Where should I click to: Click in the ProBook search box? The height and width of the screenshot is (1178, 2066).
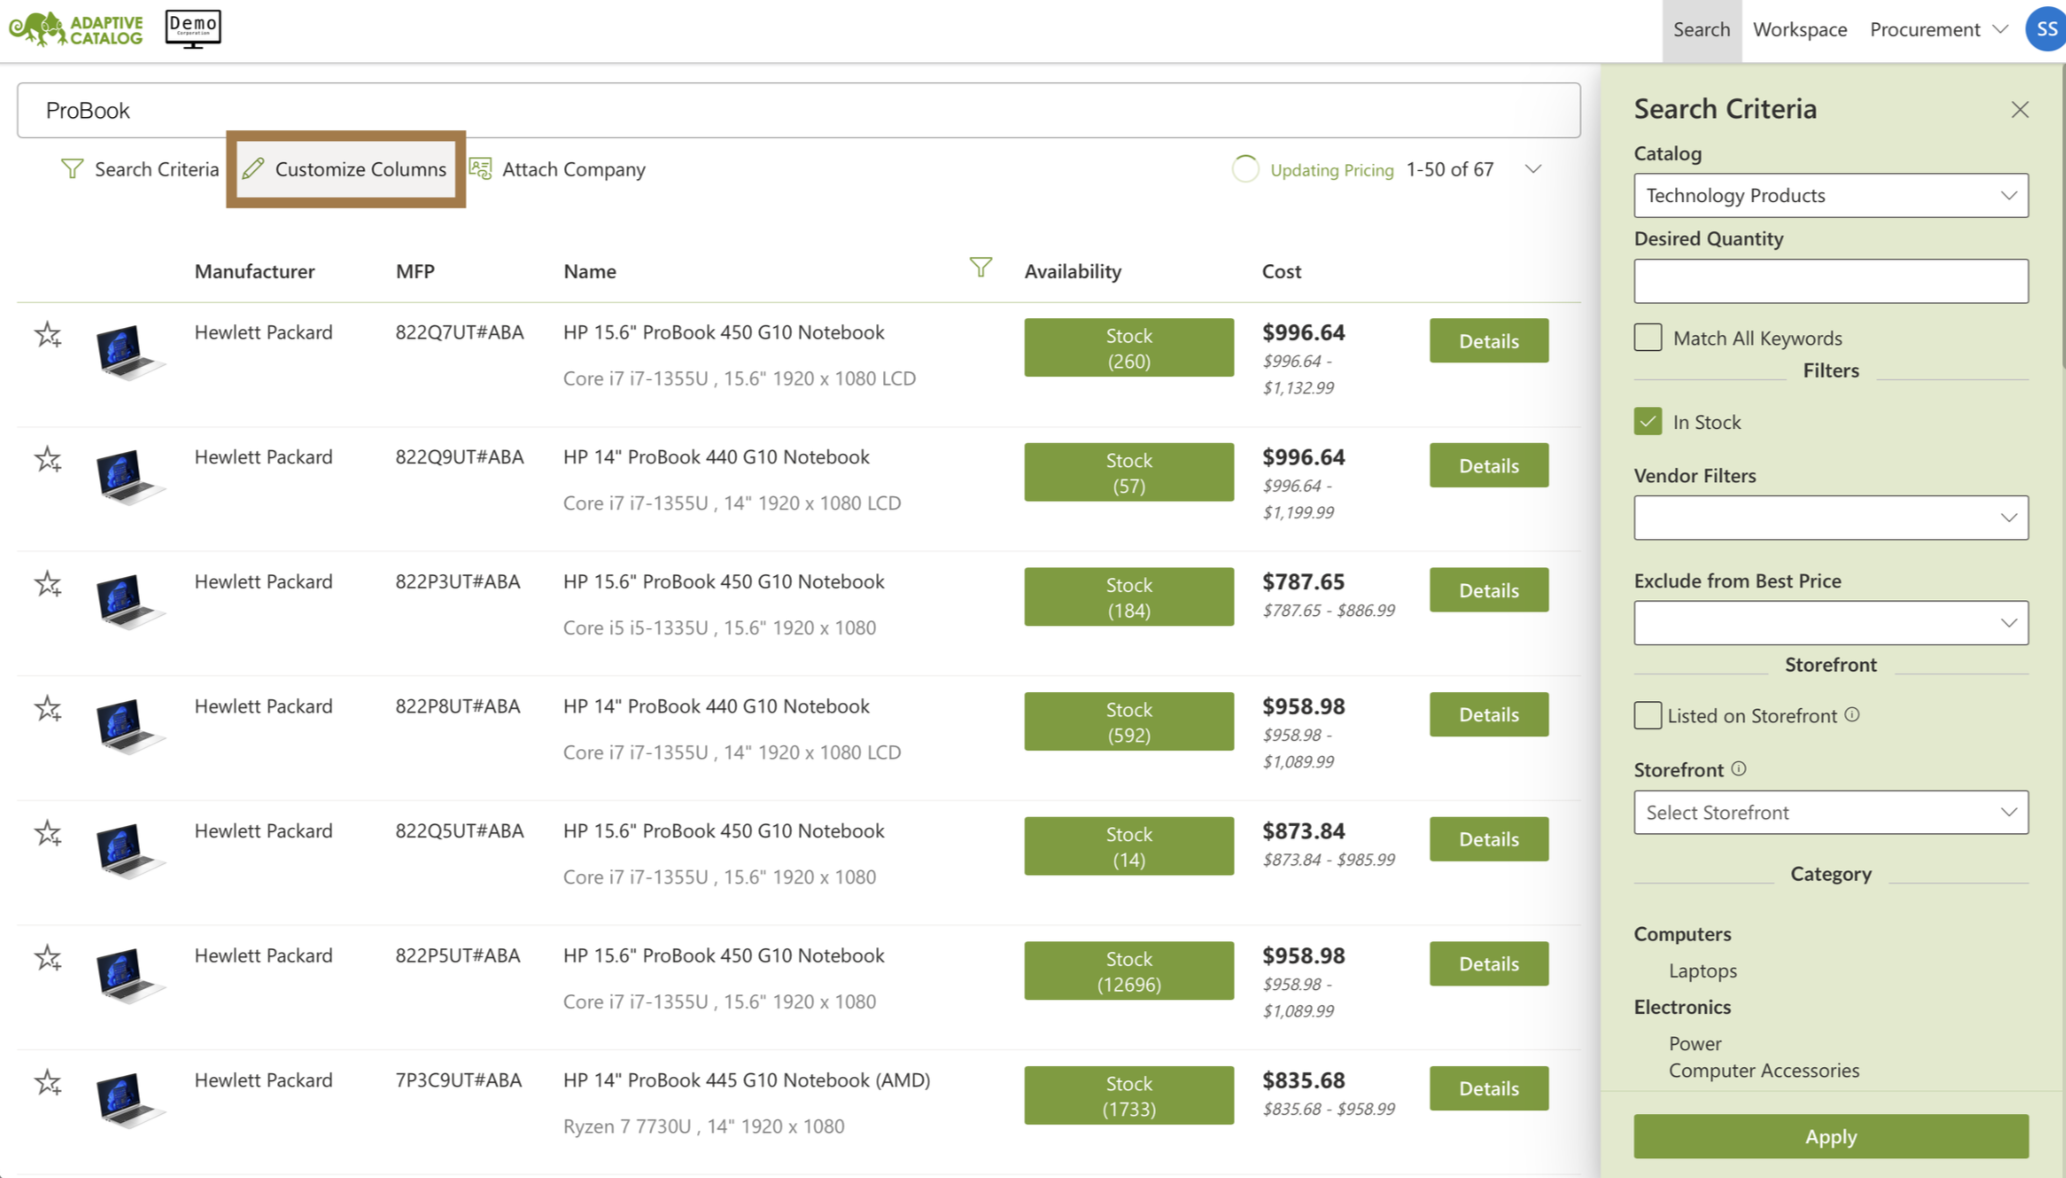coord(798,110)
